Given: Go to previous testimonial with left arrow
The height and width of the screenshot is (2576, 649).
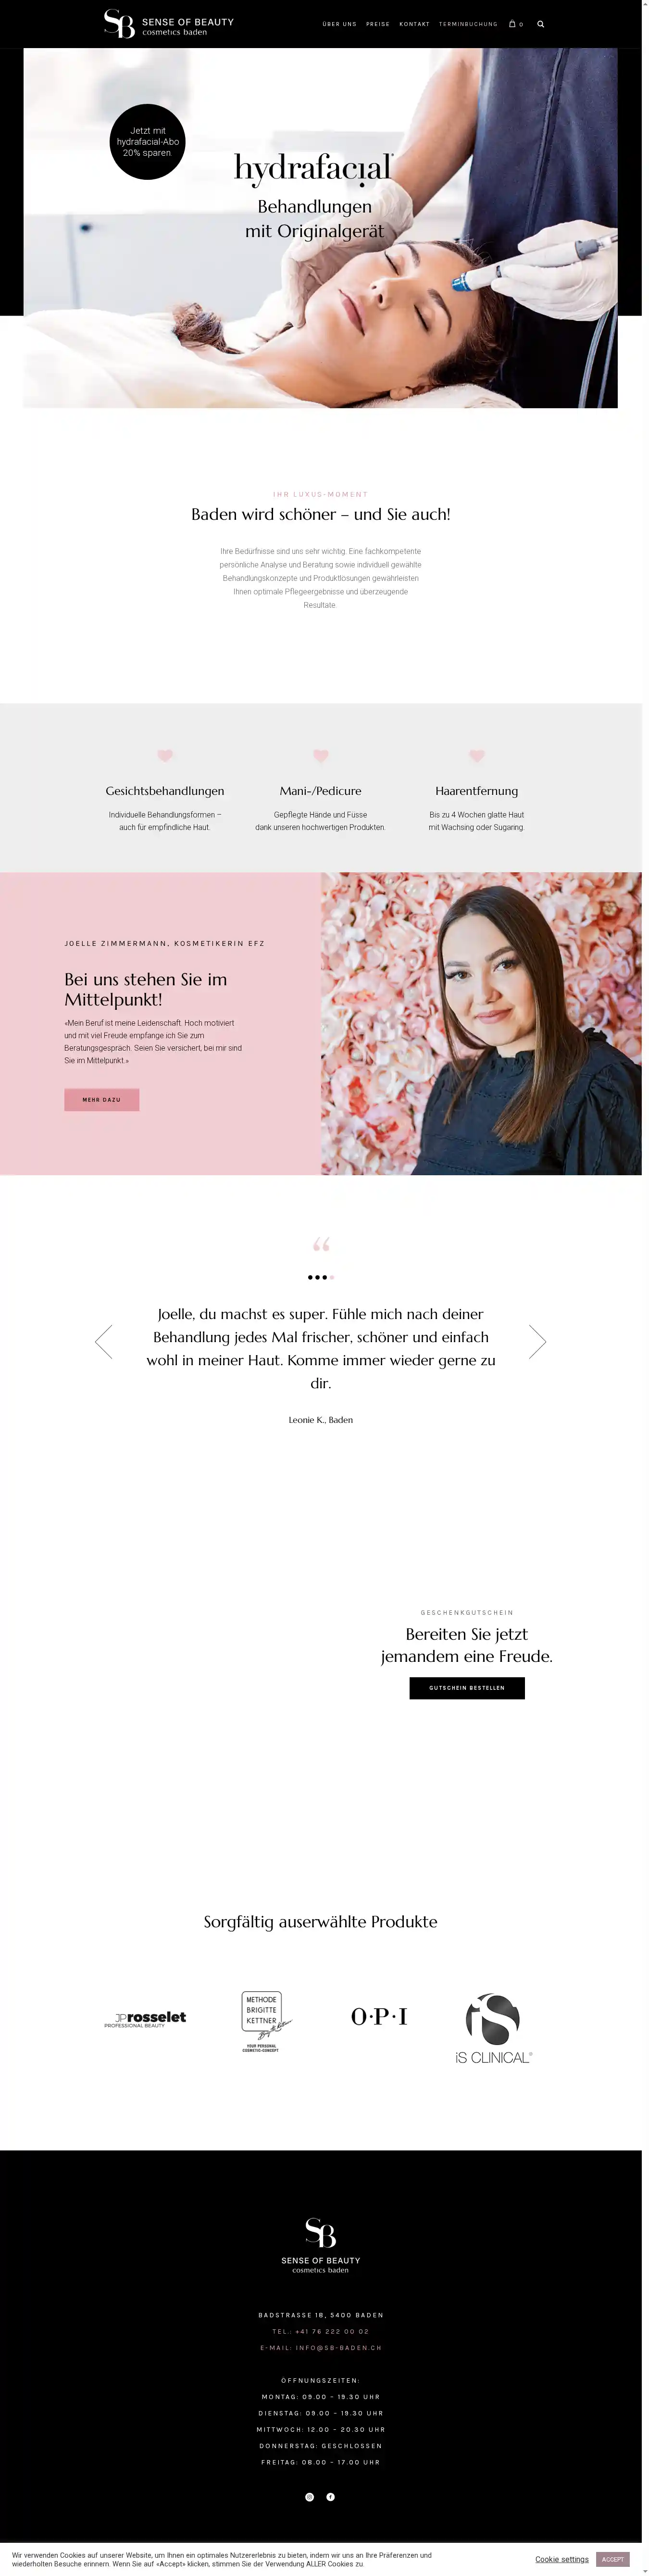Looking at the screenshot, I should (103, 1341).
